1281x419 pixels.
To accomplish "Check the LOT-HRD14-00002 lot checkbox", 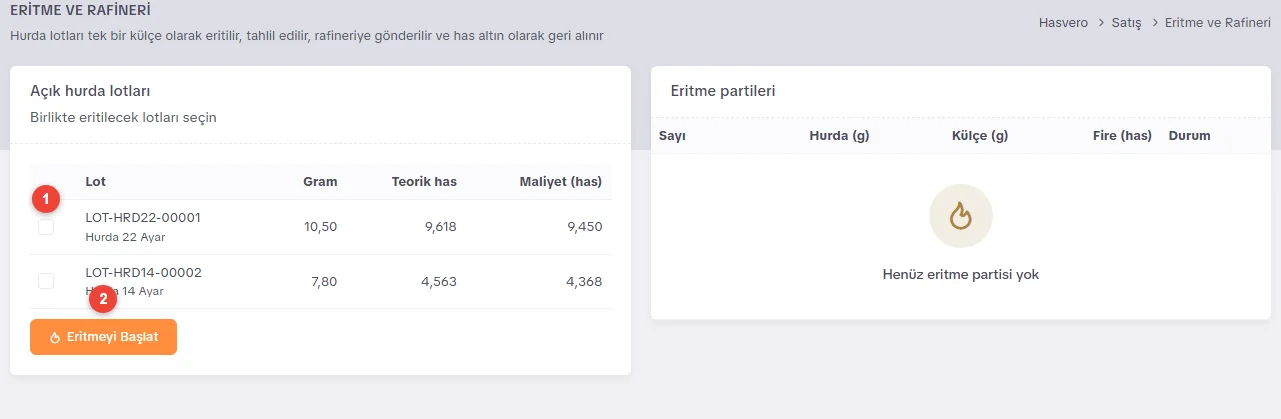I will pos(46,281).
